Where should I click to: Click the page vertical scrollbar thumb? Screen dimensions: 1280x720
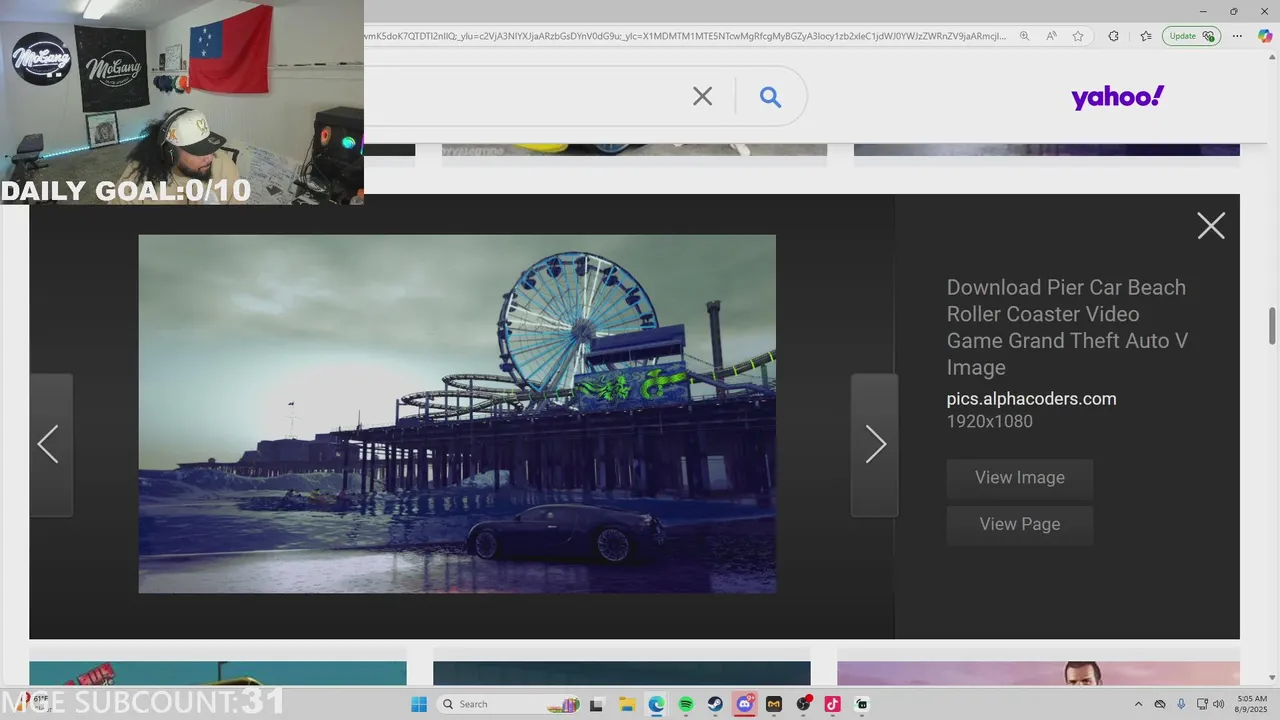(1273, 327)
